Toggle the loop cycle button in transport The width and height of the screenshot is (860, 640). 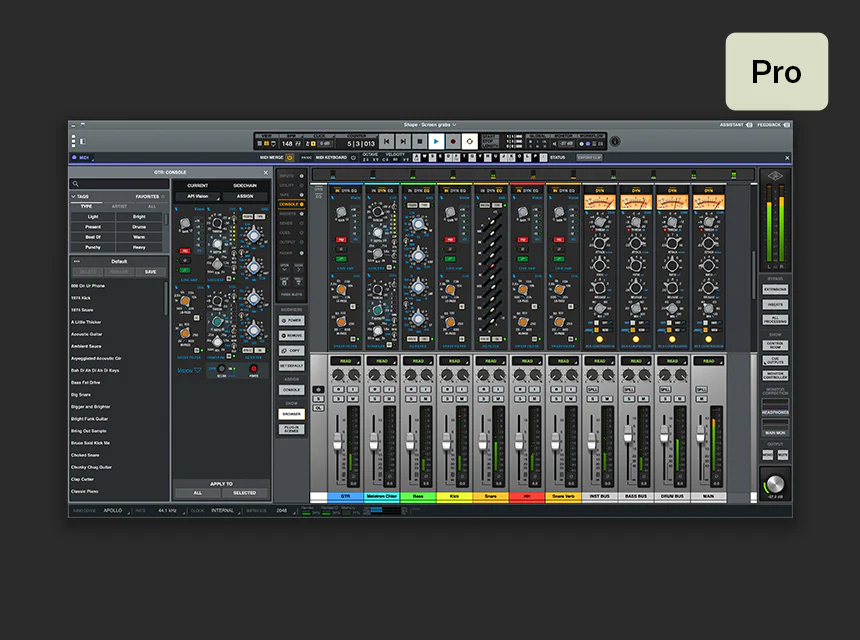(469, 141)
